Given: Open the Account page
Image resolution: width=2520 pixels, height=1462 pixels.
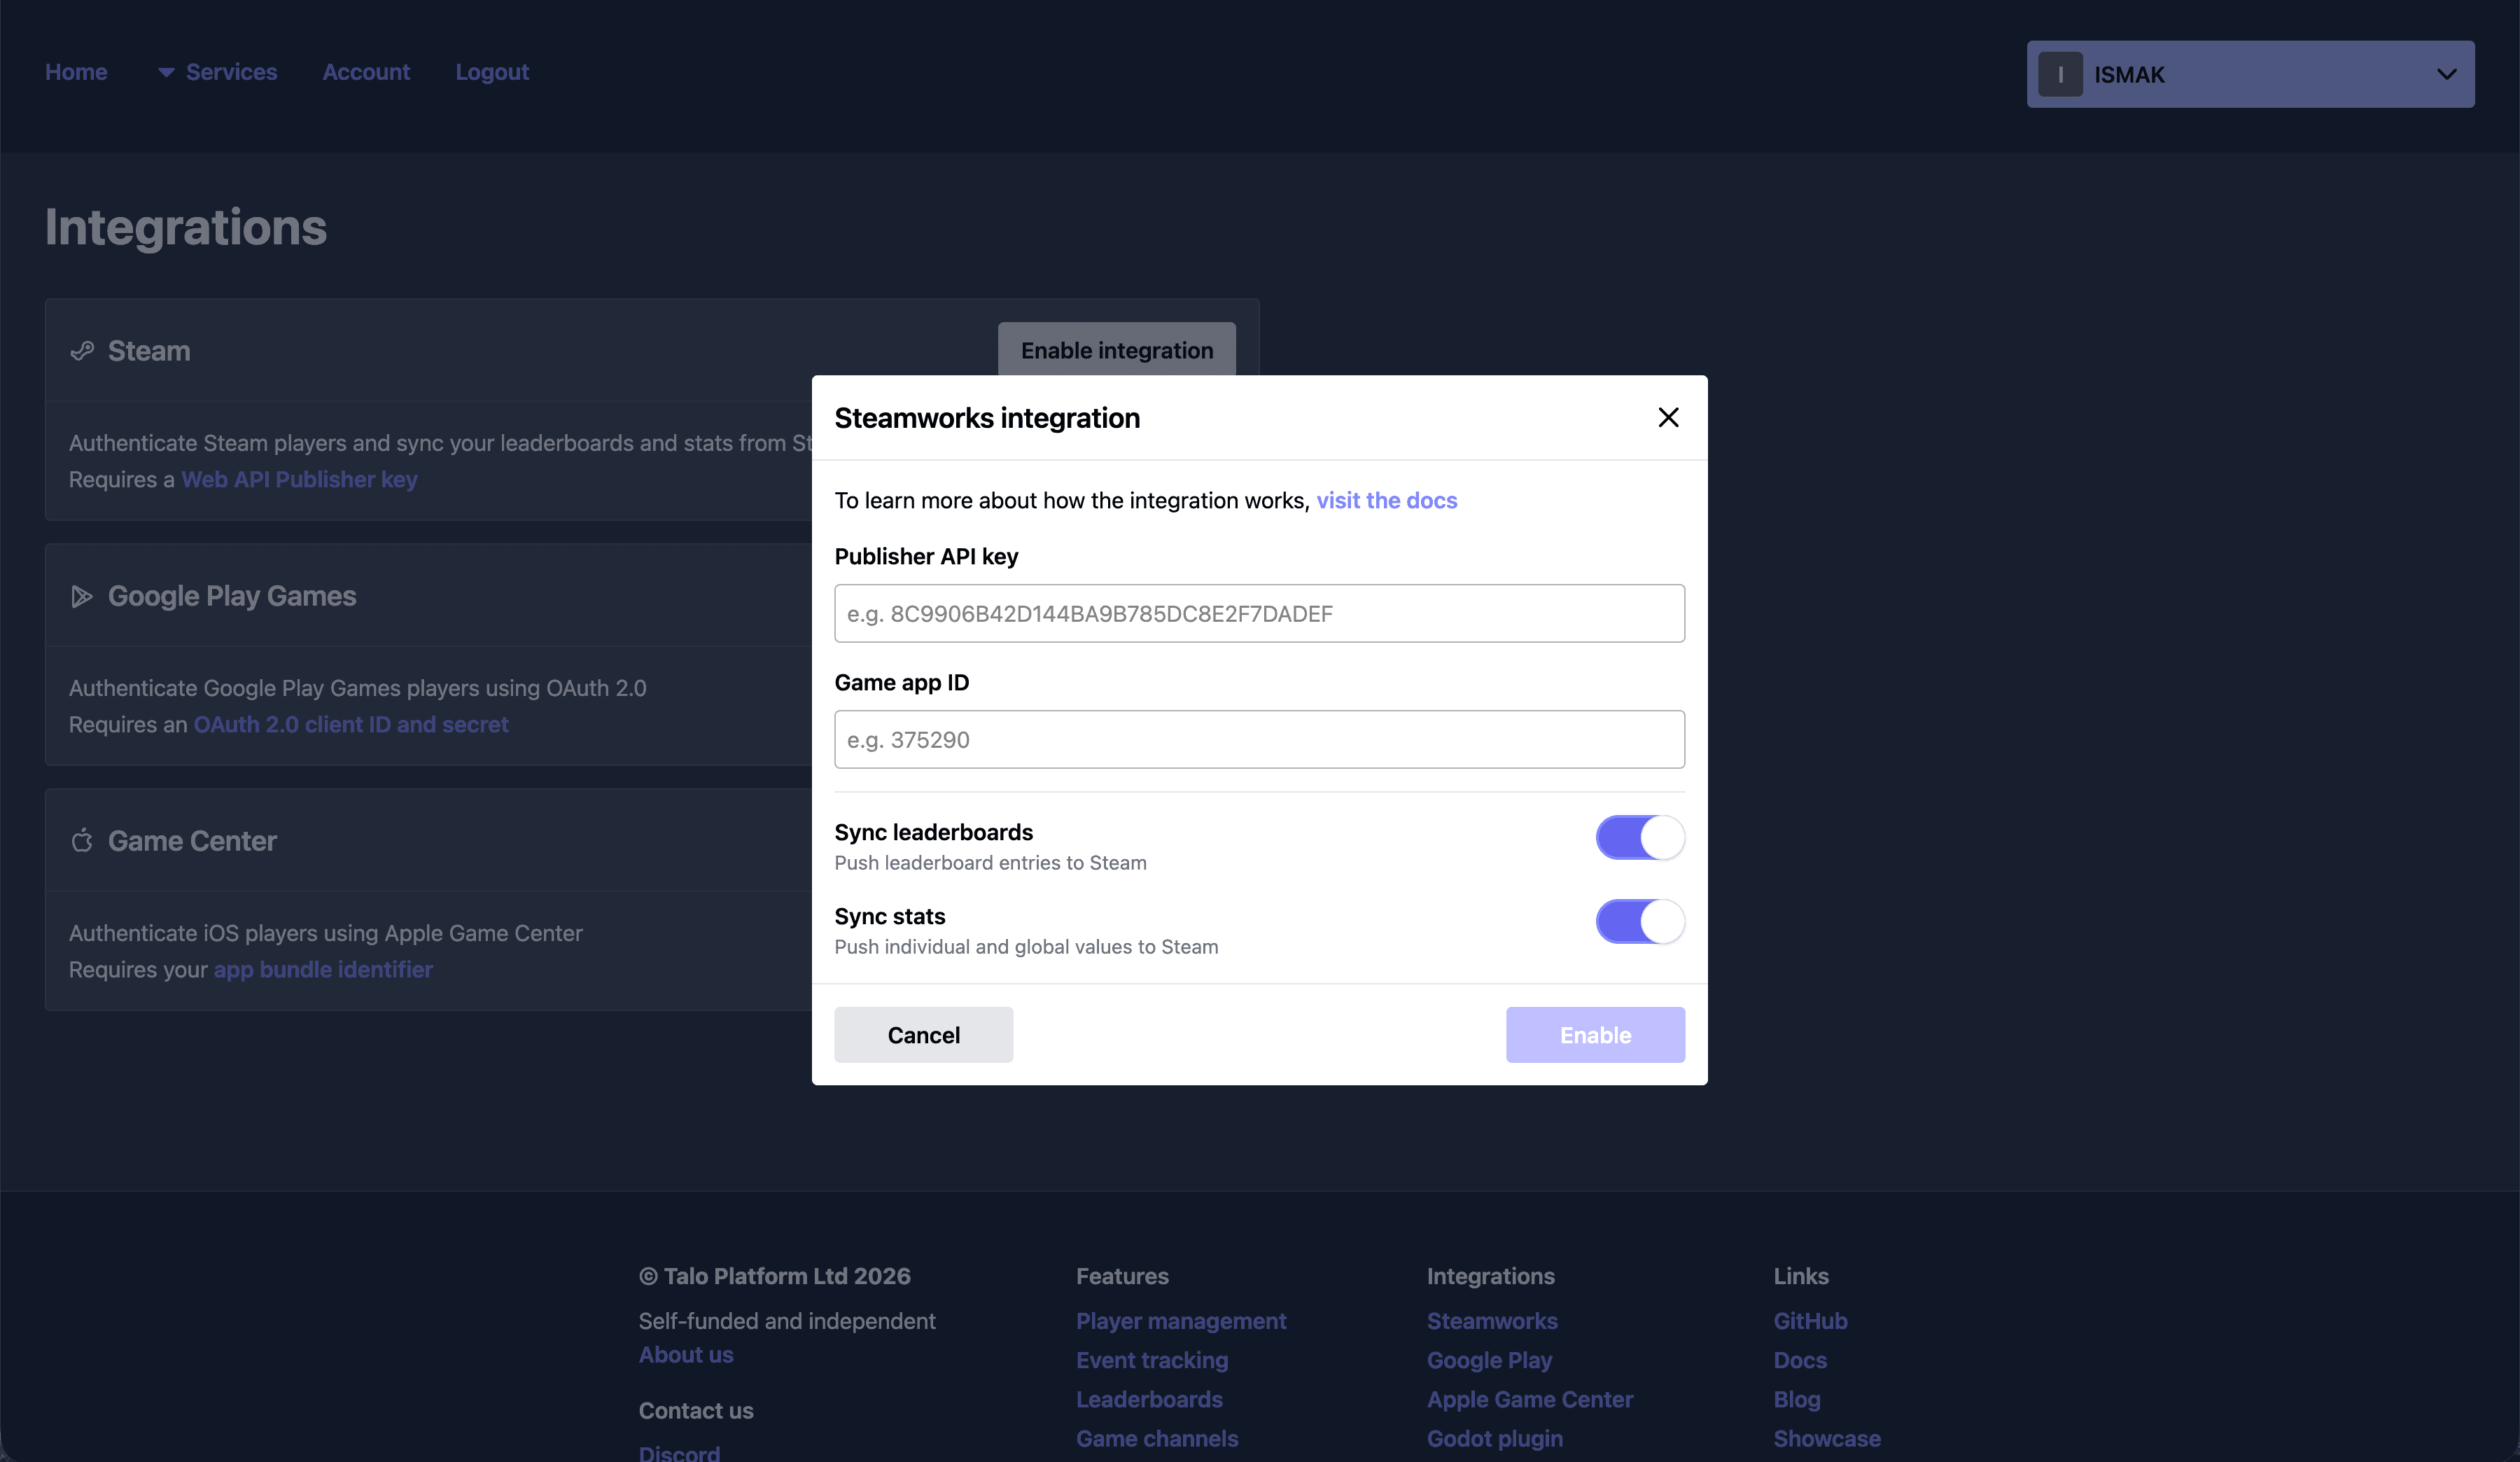Looking at the screenshot, I should [366, 72].
